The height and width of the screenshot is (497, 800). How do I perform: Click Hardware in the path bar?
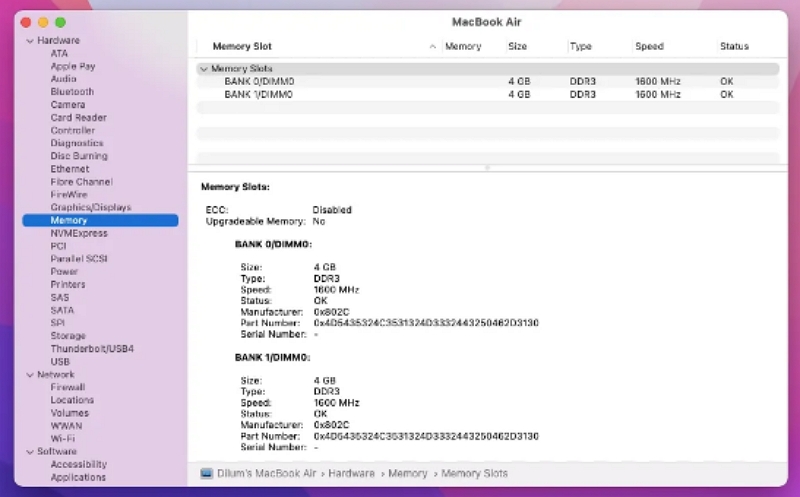352,474
